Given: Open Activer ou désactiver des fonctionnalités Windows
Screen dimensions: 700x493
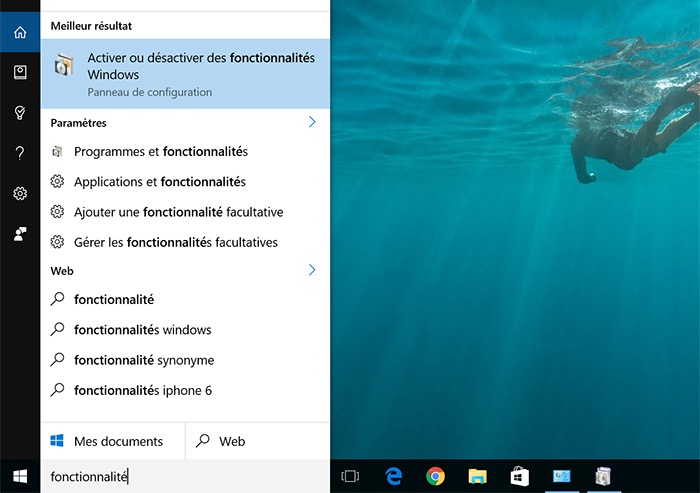Looking at the screenshot, I should pyautogui.click(x=185, y=73).
